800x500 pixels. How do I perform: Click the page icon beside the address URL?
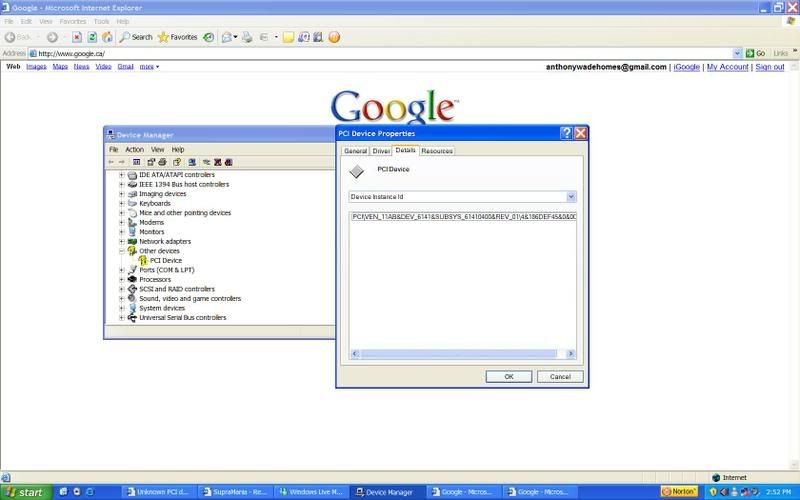click(x=33, y=54)
